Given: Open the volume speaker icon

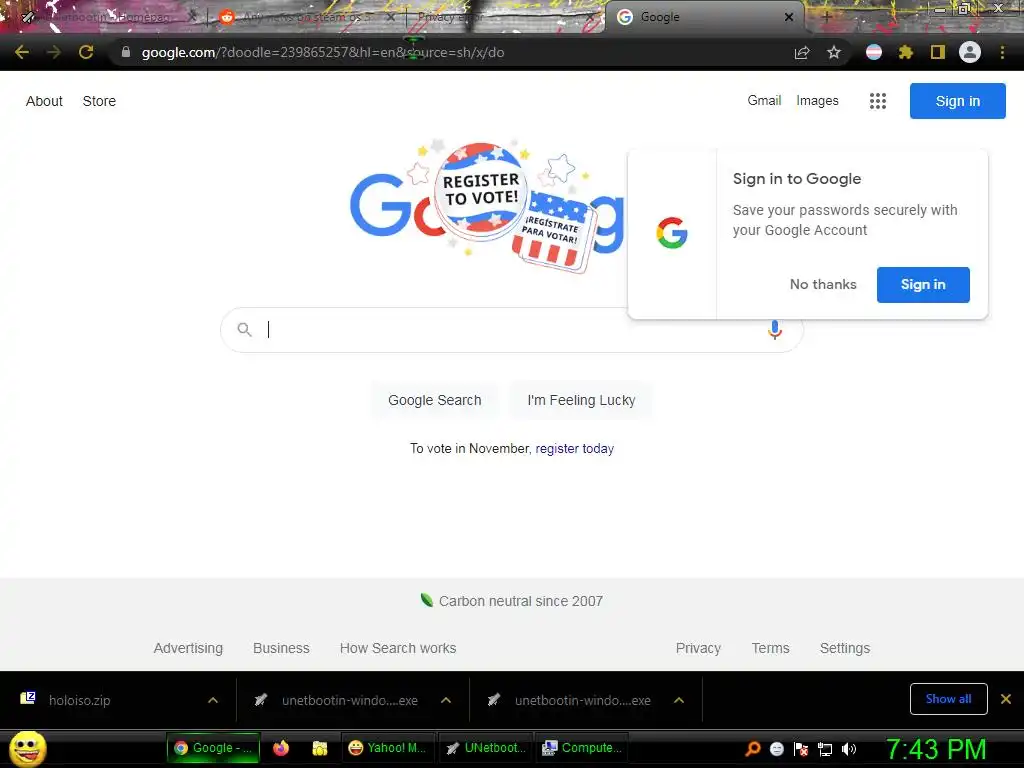Looking at the screenshot, I should (x=849, y=749).
